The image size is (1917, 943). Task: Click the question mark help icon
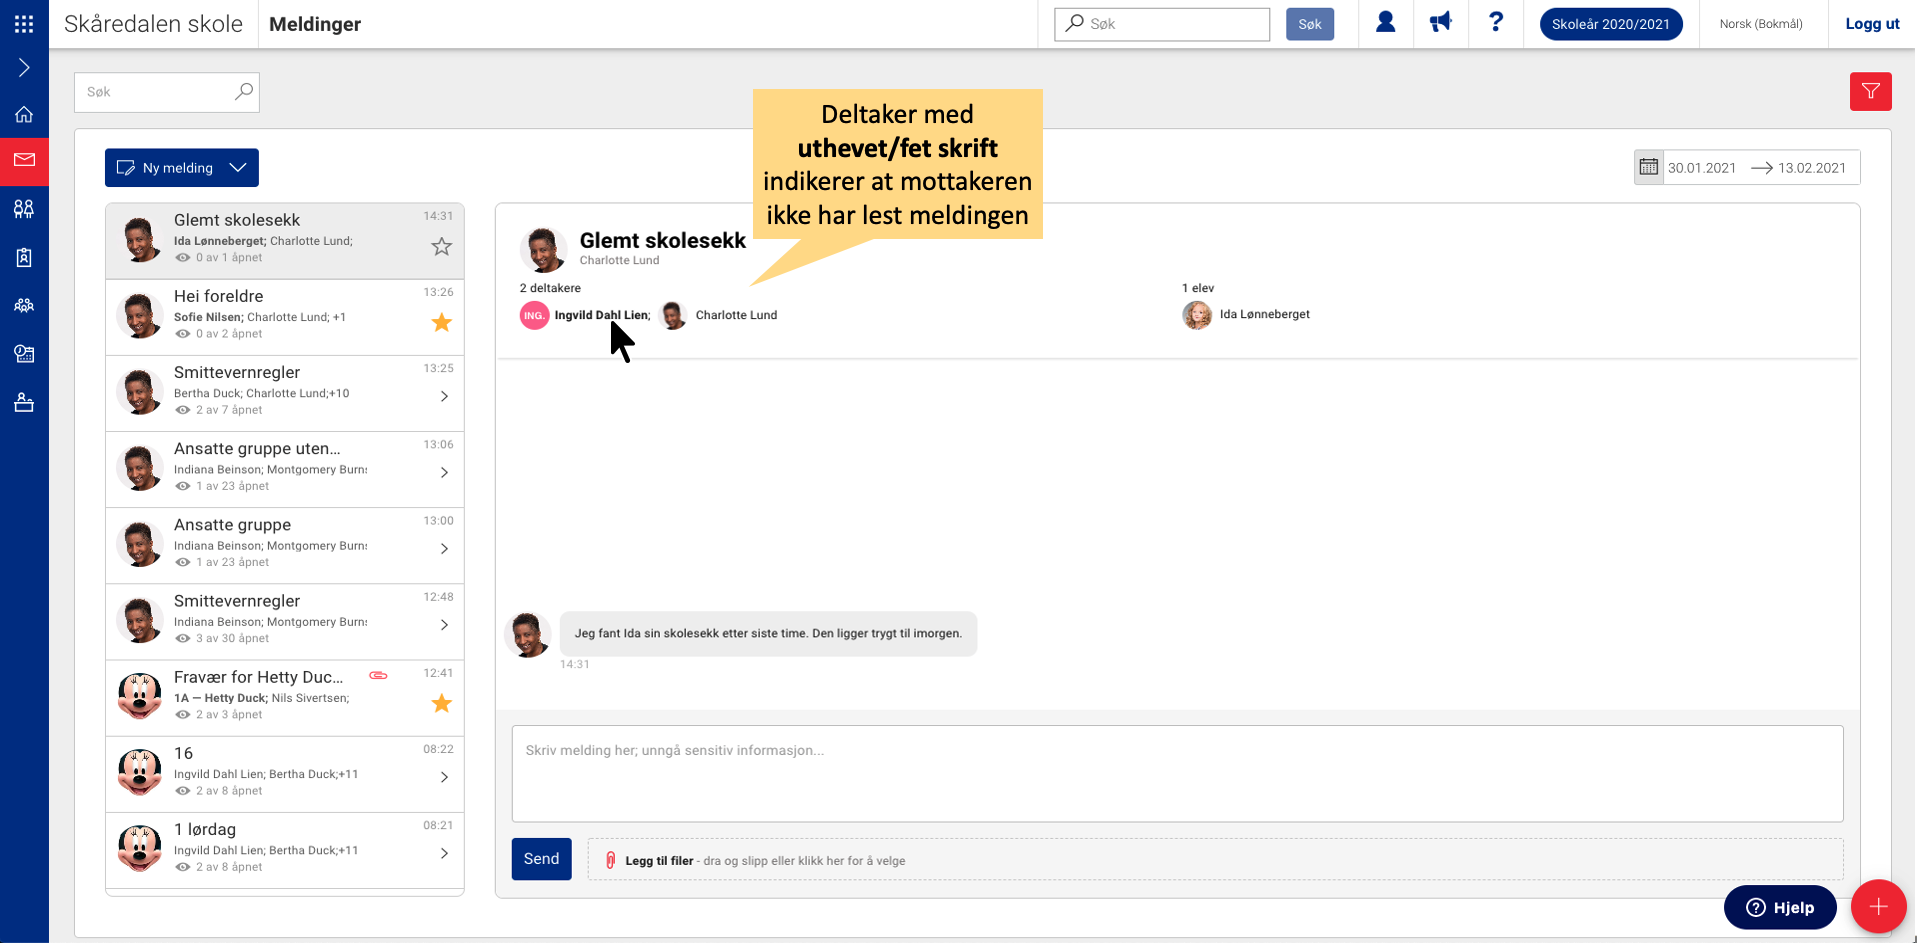(x=1496, y=22)
